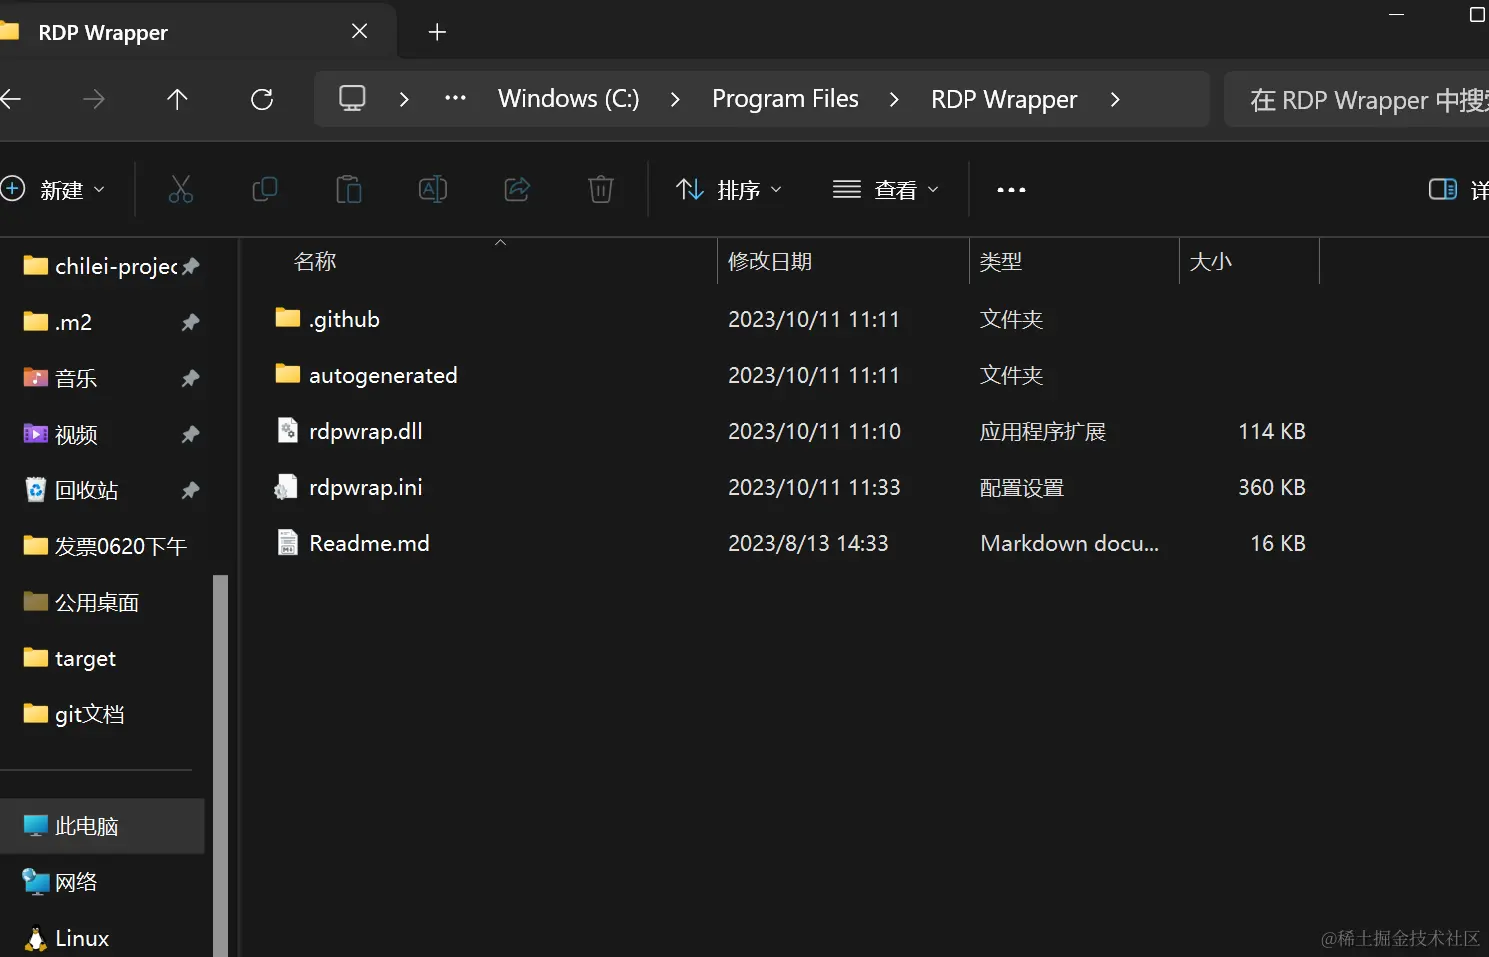Select 此电脑 (This PC) in sidebar
This screenshot has height=957, width=1489.
click(x=102, y=826)
